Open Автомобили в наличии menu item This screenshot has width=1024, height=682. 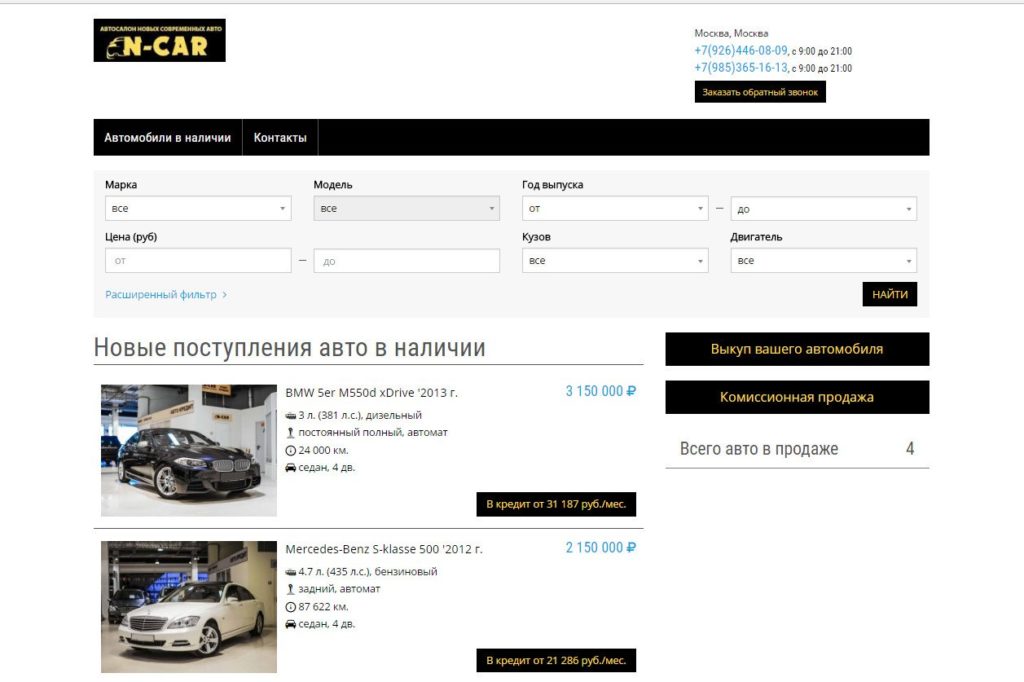(x=168, y=138)
